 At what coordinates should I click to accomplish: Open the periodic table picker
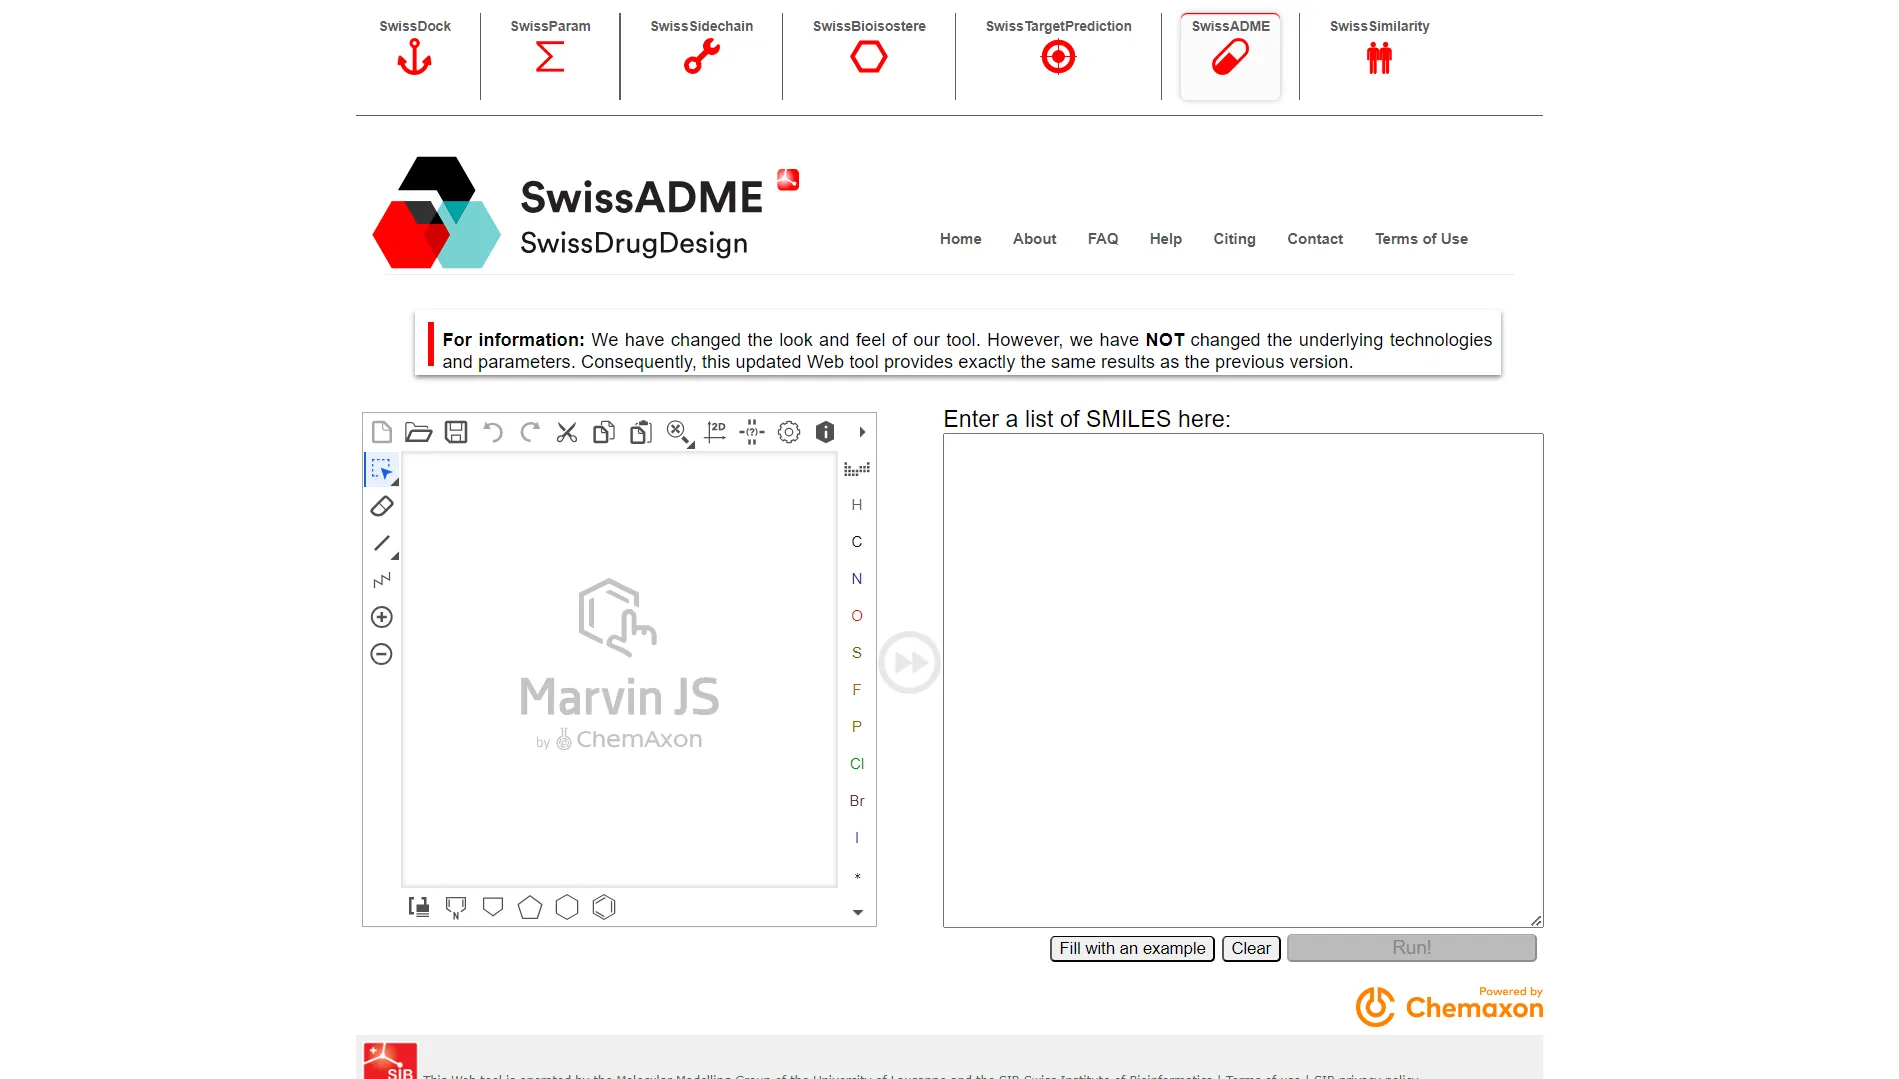pyautogui.click(x=856, y=469)
